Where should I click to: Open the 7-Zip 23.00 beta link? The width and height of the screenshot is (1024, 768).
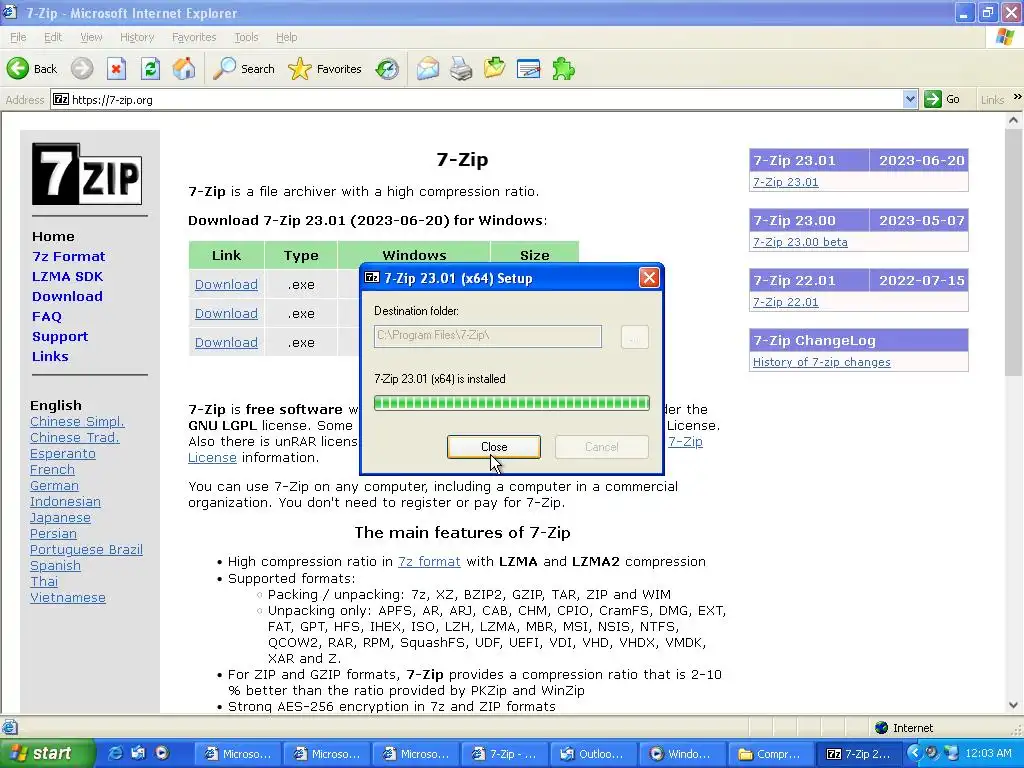click(800, 242)
